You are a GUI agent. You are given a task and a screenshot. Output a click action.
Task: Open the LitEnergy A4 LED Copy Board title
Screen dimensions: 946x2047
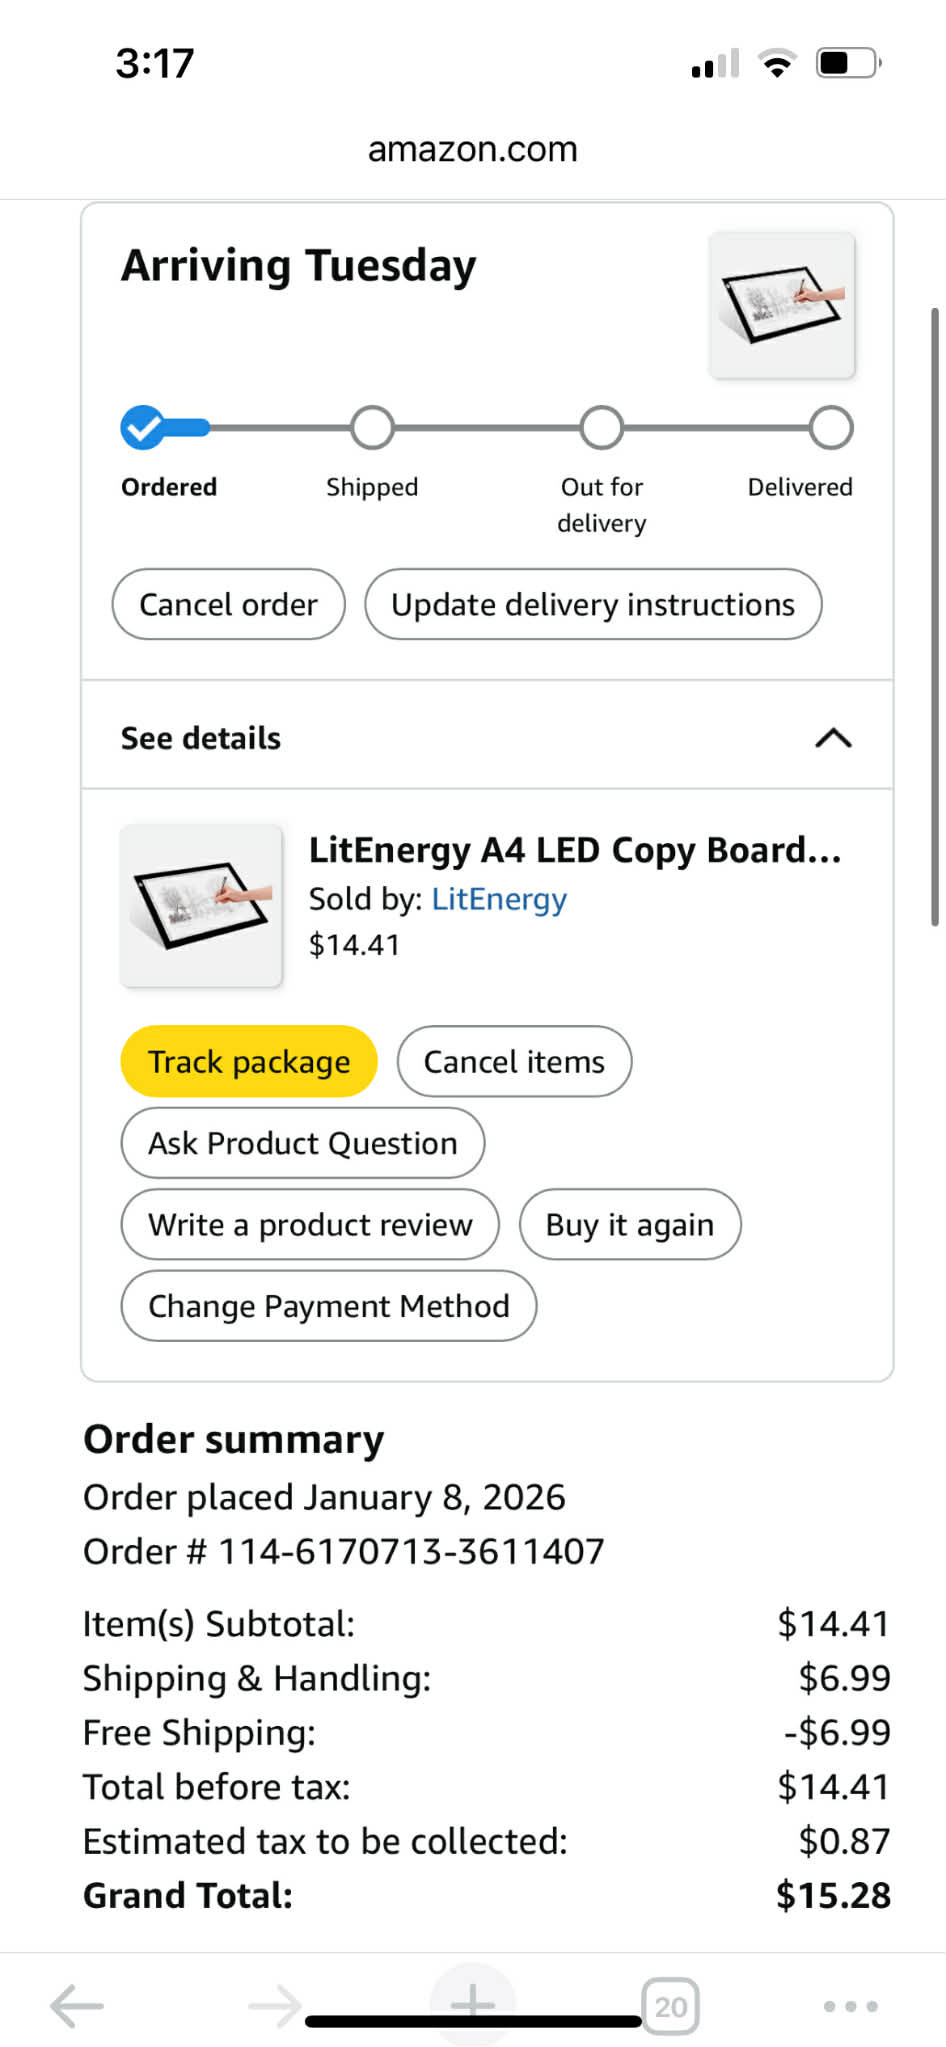(574, 850)
